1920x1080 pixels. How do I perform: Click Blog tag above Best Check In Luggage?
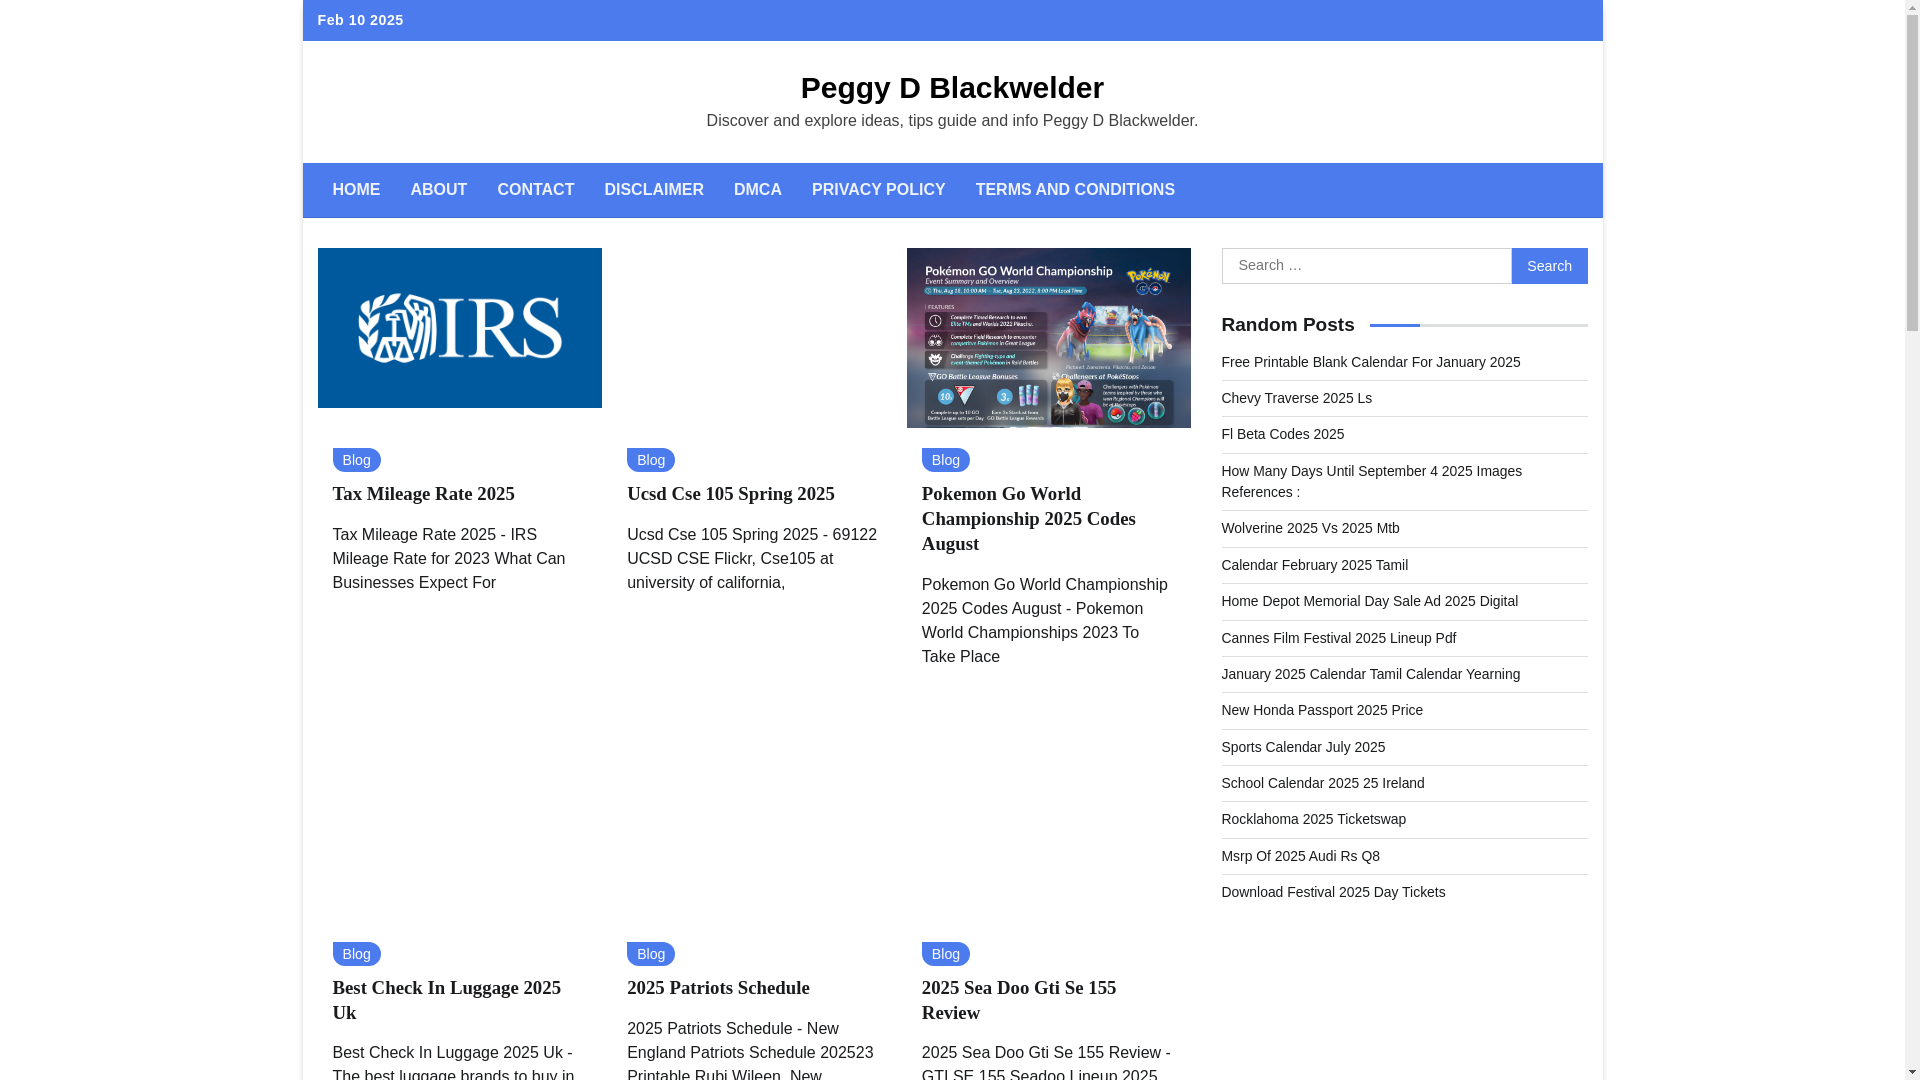[356, 954]
